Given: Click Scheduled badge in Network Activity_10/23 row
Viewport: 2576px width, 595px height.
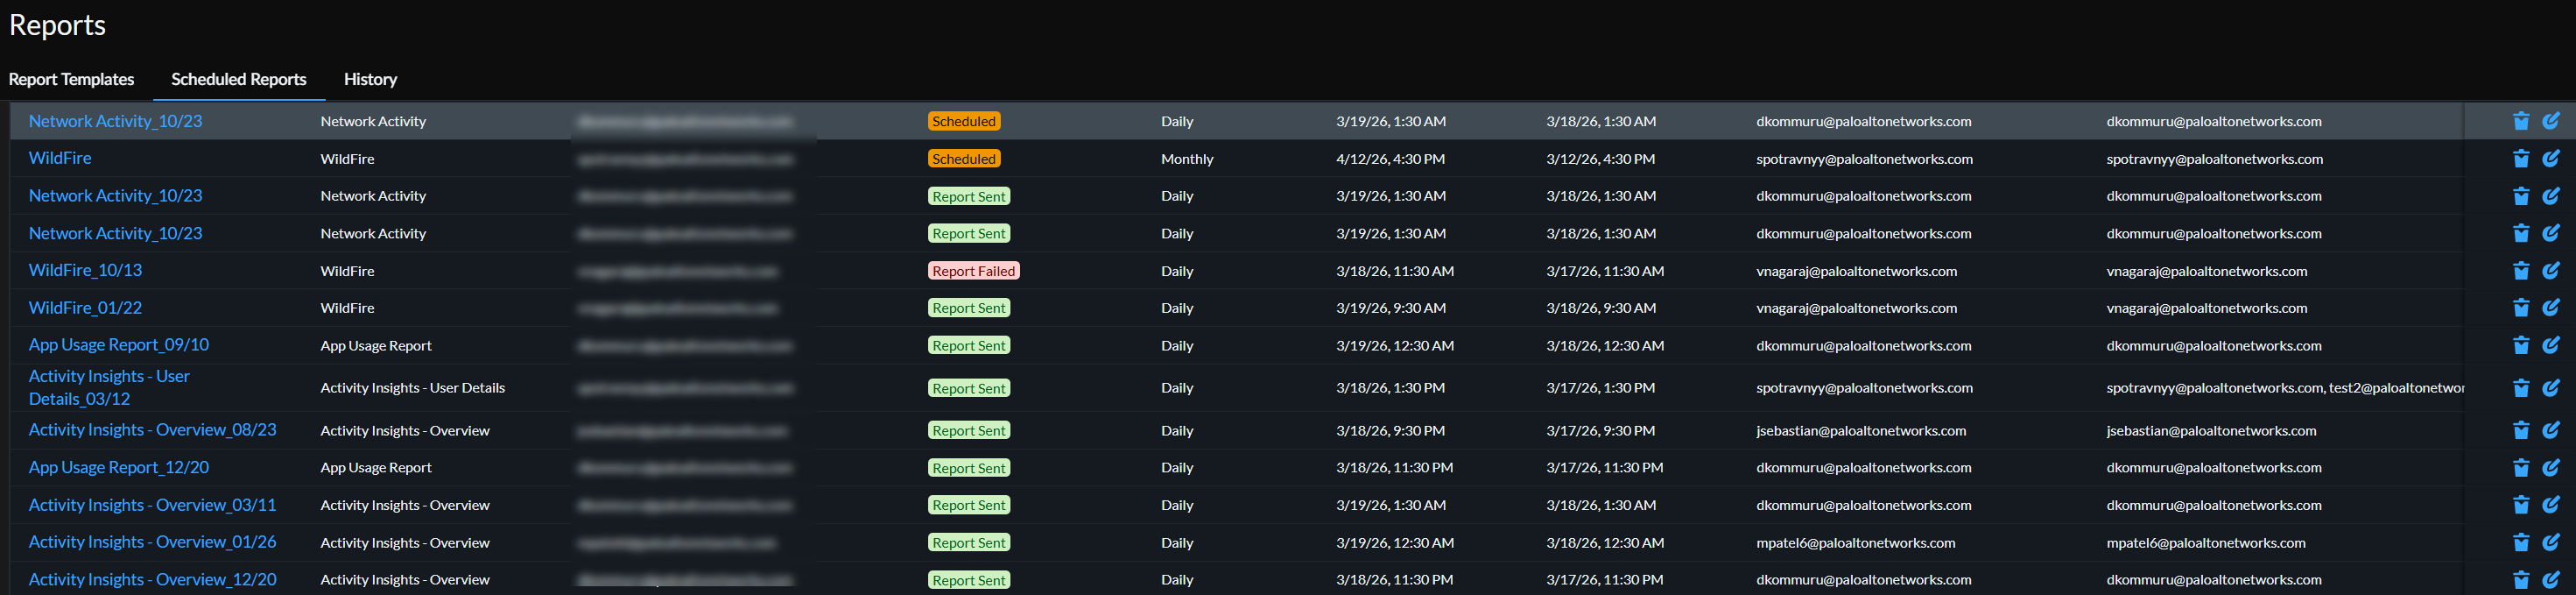Looking at the screenshot, I should [x=964, y=121].
